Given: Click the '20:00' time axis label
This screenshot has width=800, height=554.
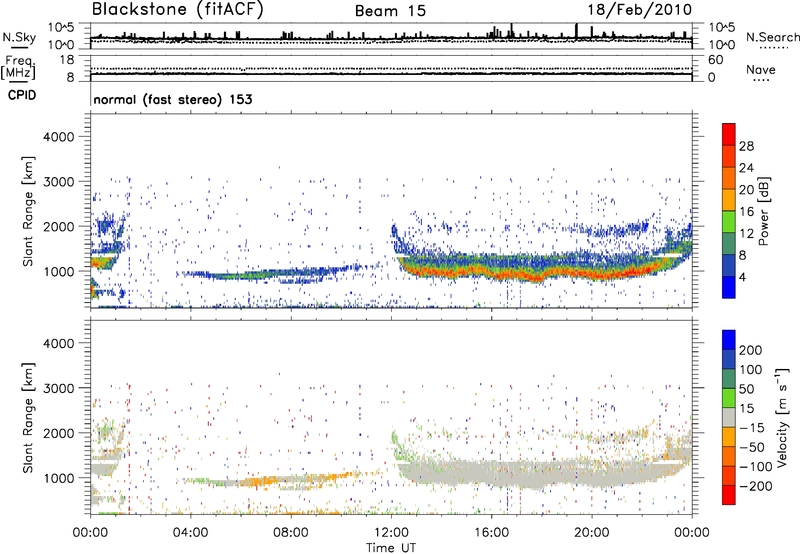Looking at the screenshot, I should 592,533.
